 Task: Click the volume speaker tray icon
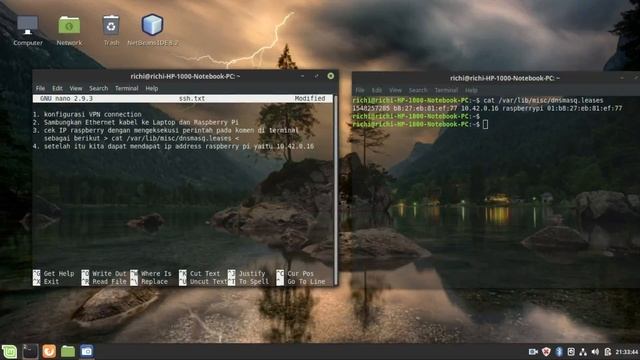[595, 352]
